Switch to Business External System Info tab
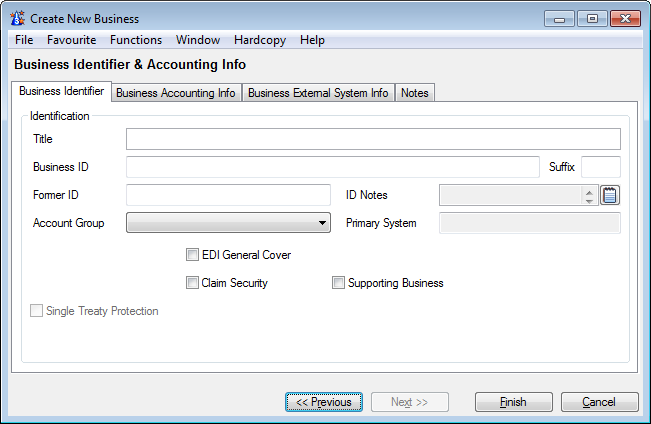The width and height of the screenshot is (651, 424). (x=318, y=93)
